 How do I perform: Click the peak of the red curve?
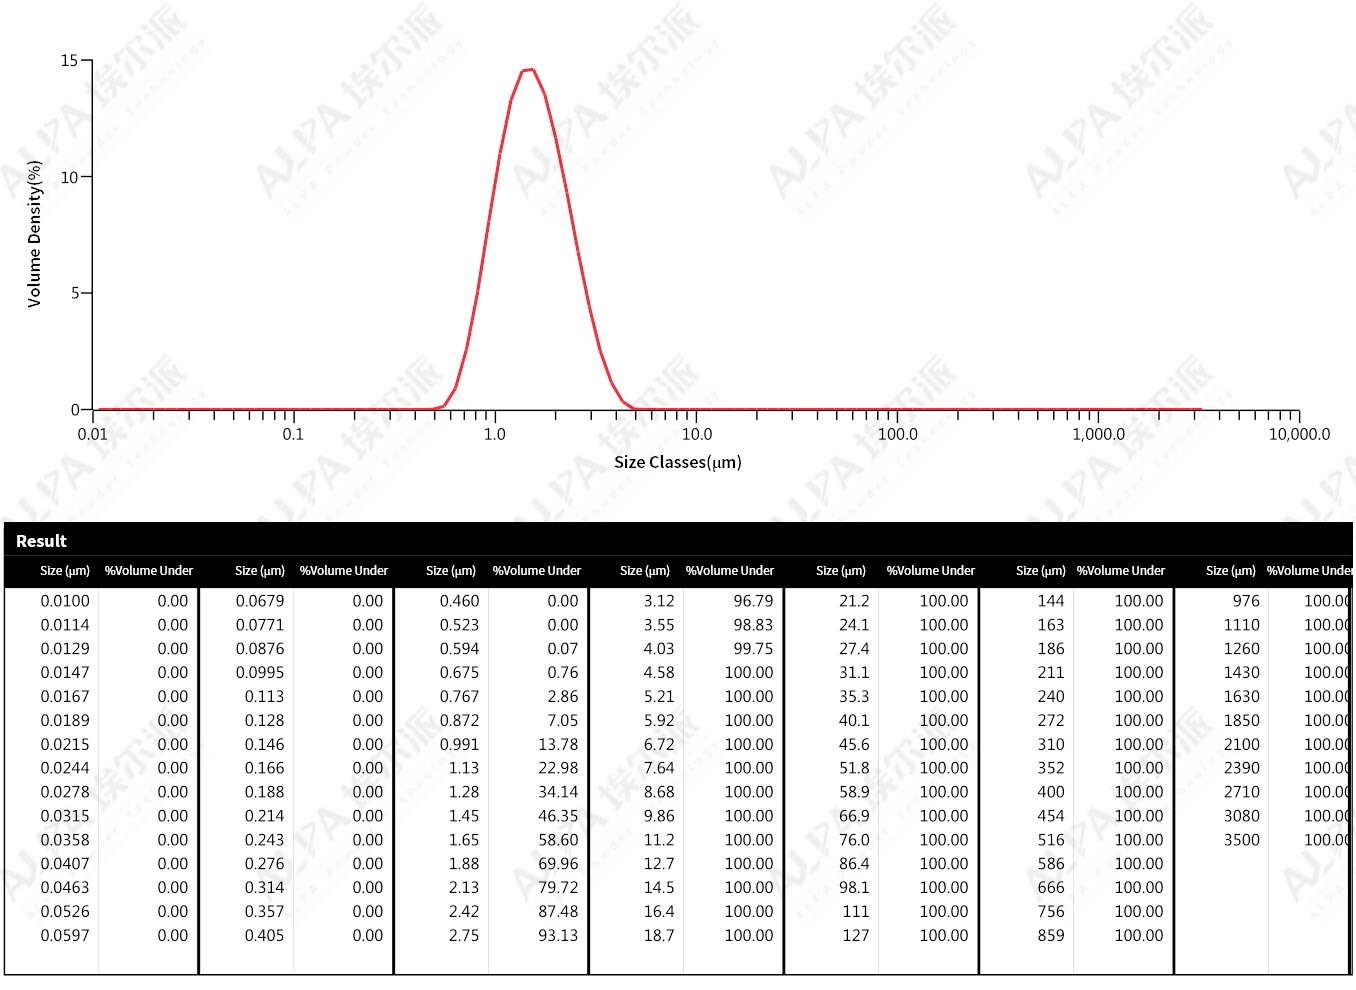pos(529,70)
